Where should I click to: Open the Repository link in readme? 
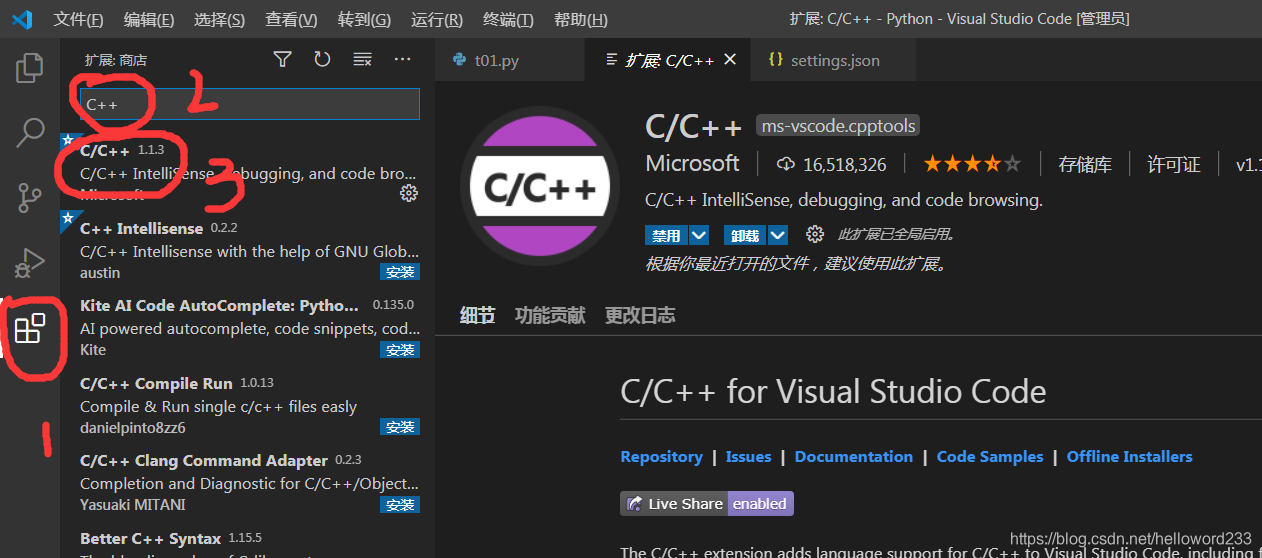[x=661, y=457]
